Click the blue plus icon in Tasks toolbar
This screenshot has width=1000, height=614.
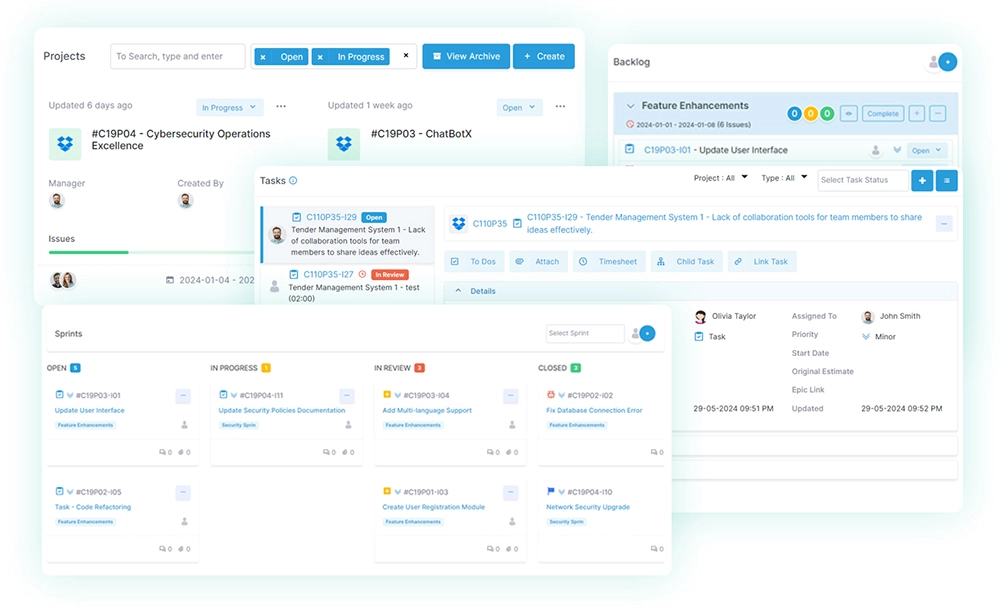922,180
